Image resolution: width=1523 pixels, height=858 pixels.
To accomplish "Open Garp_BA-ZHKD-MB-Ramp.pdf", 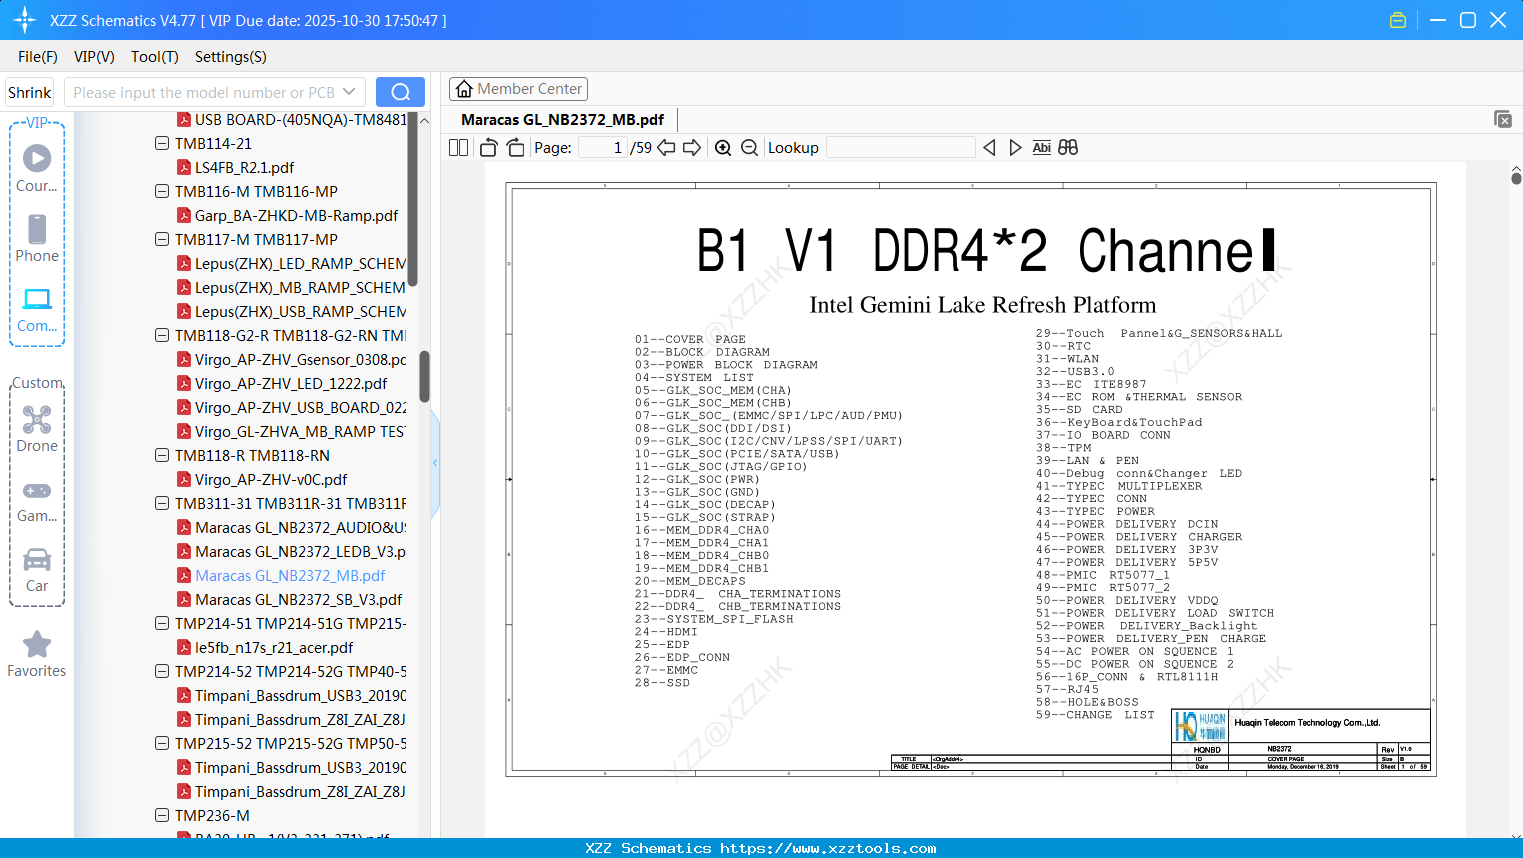I will (x=296, y=215).
